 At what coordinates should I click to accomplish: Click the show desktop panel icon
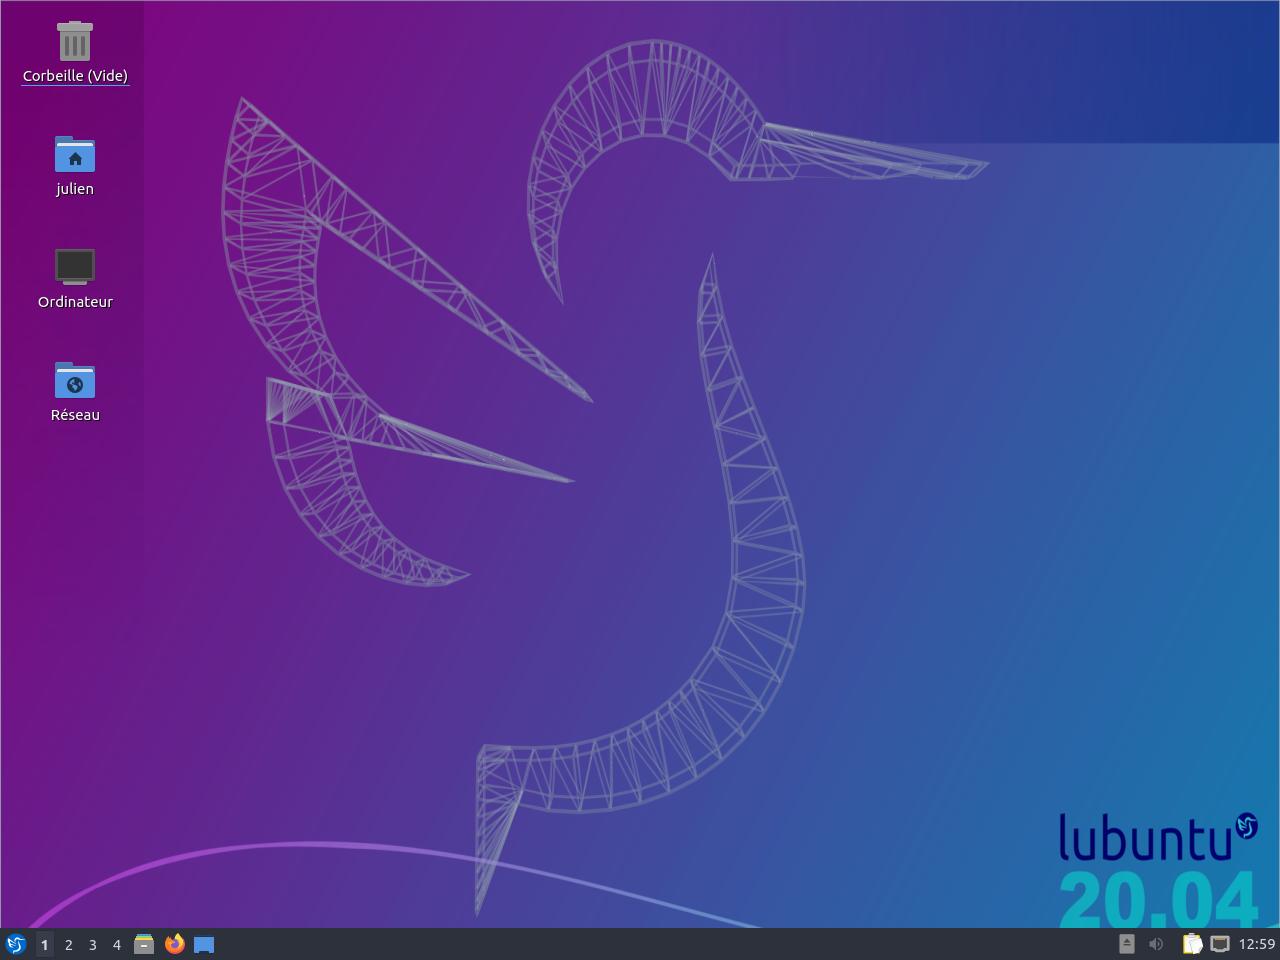(204, 944)
